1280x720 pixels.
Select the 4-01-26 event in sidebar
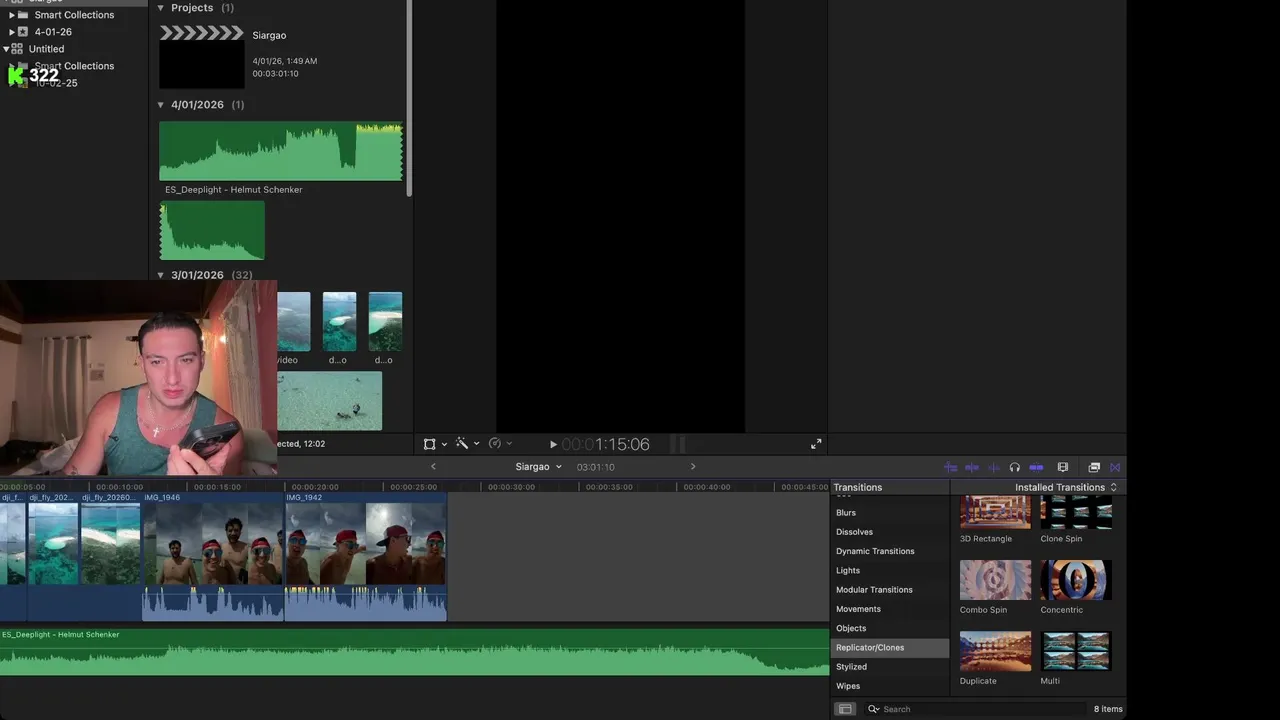point(53,32)
